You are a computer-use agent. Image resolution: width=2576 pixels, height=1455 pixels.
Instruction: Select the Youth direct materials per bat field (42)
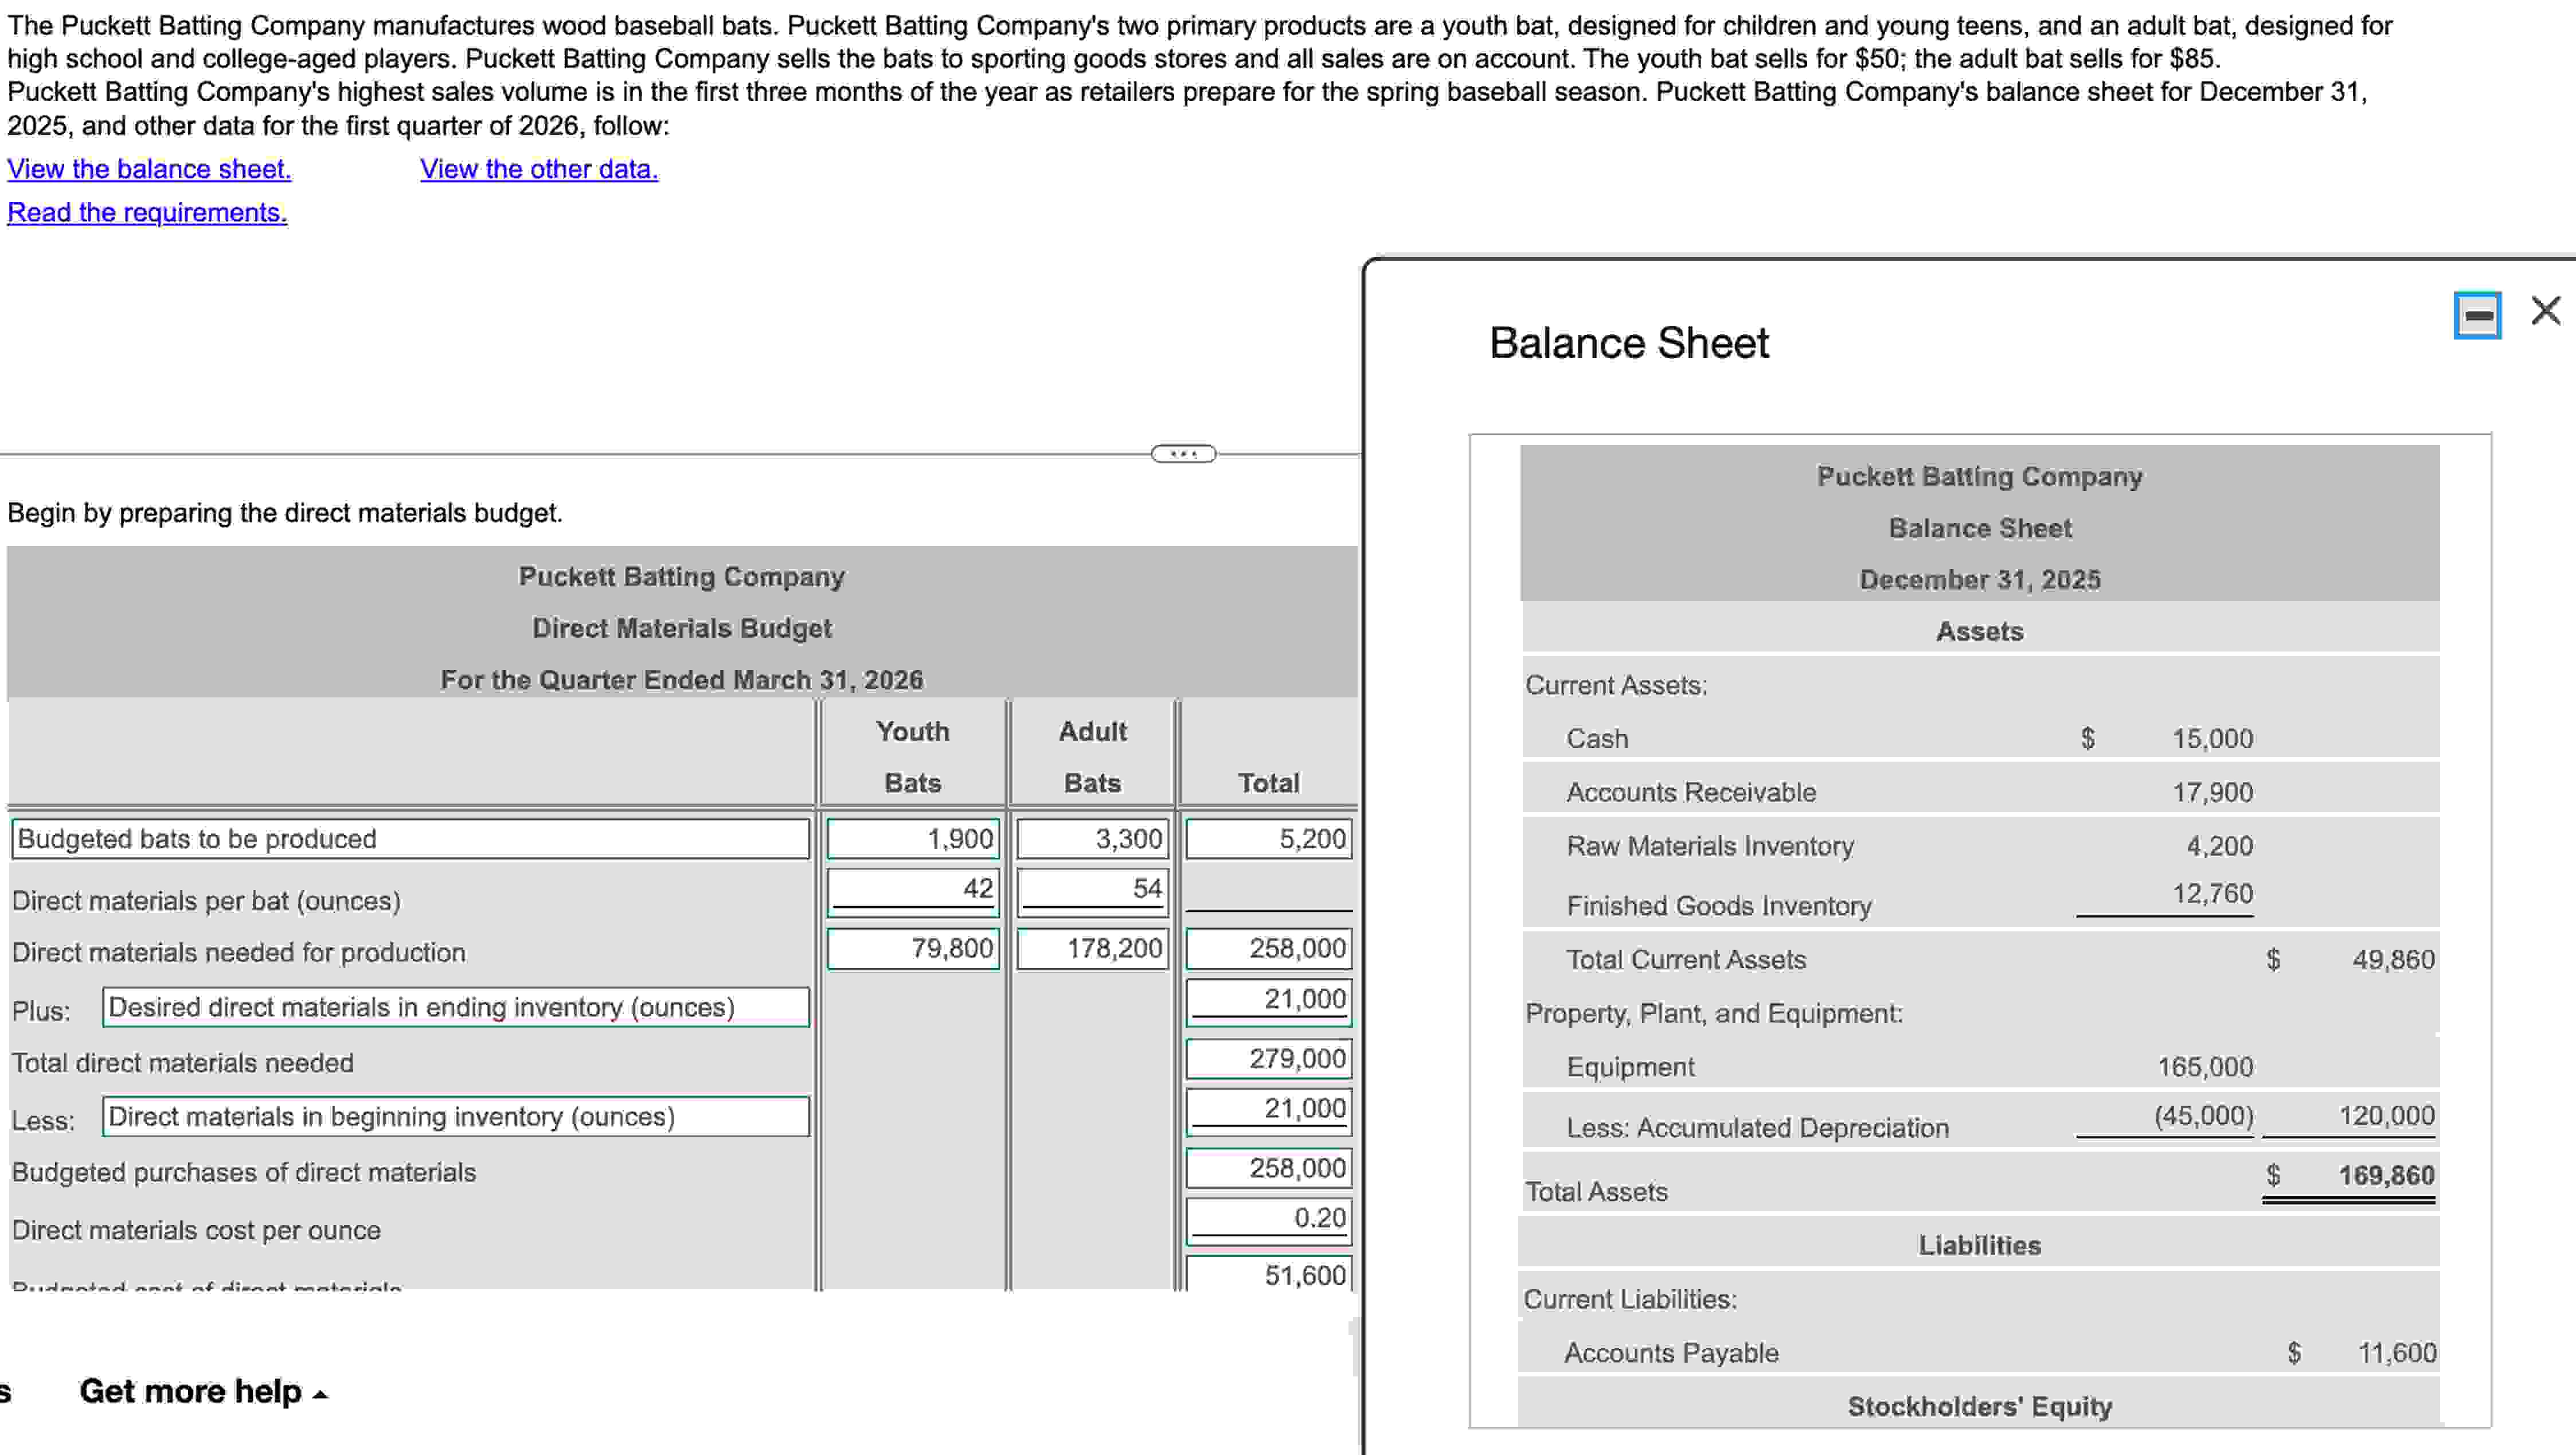click(912, 889)
